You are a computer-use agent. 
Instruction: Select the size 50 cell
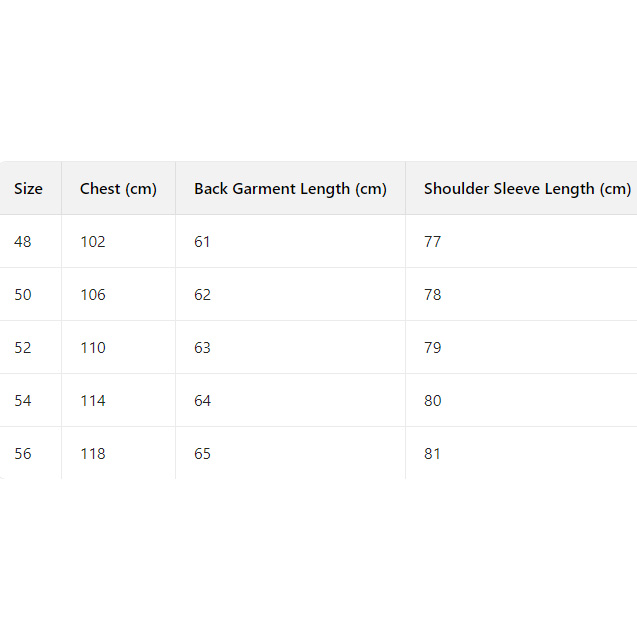coord(23,295)
